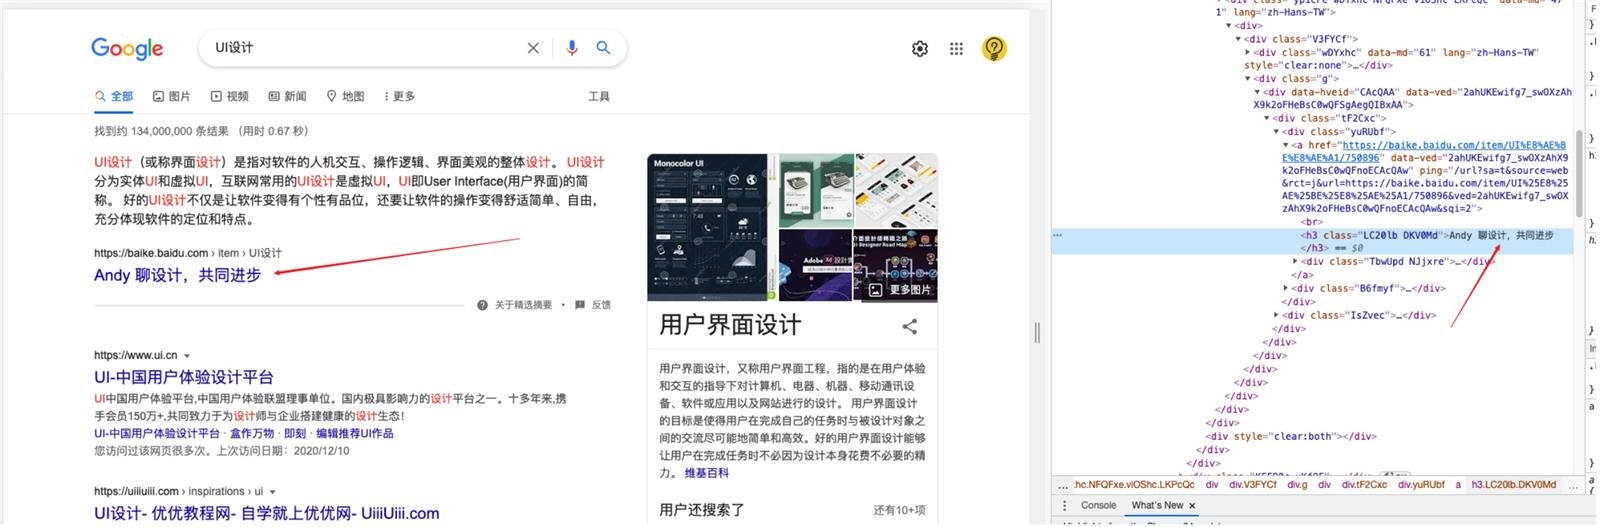Open the 编辑推荐UI作品 sitelink
The image size is (1600, 527).
[355, 433]
